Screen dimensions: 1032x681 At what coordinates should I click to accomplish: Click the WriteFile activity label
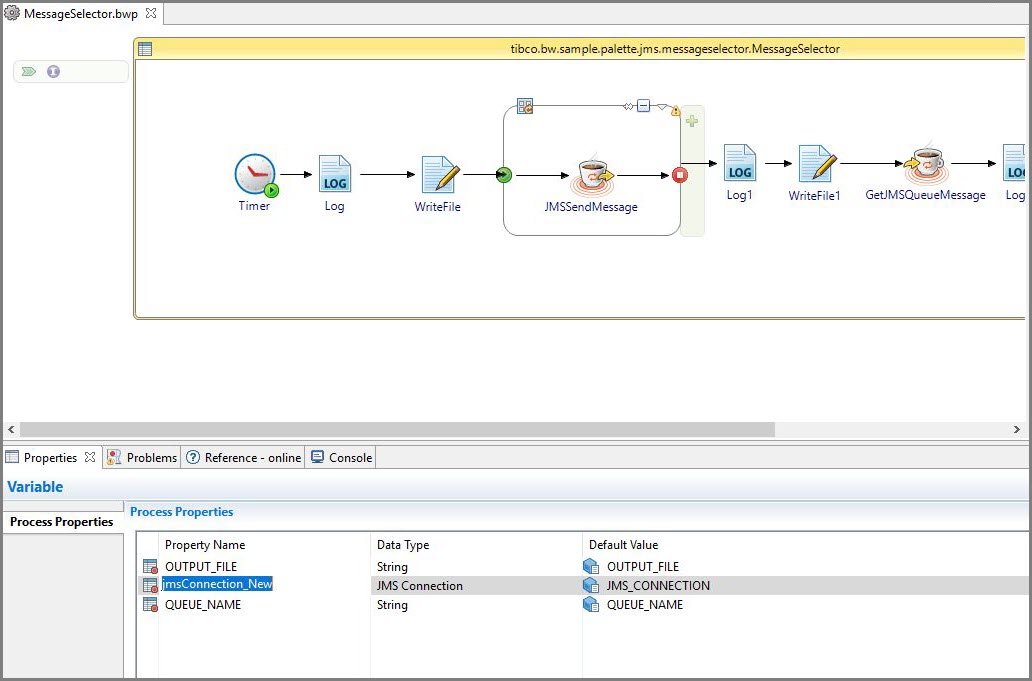[438, 207]
